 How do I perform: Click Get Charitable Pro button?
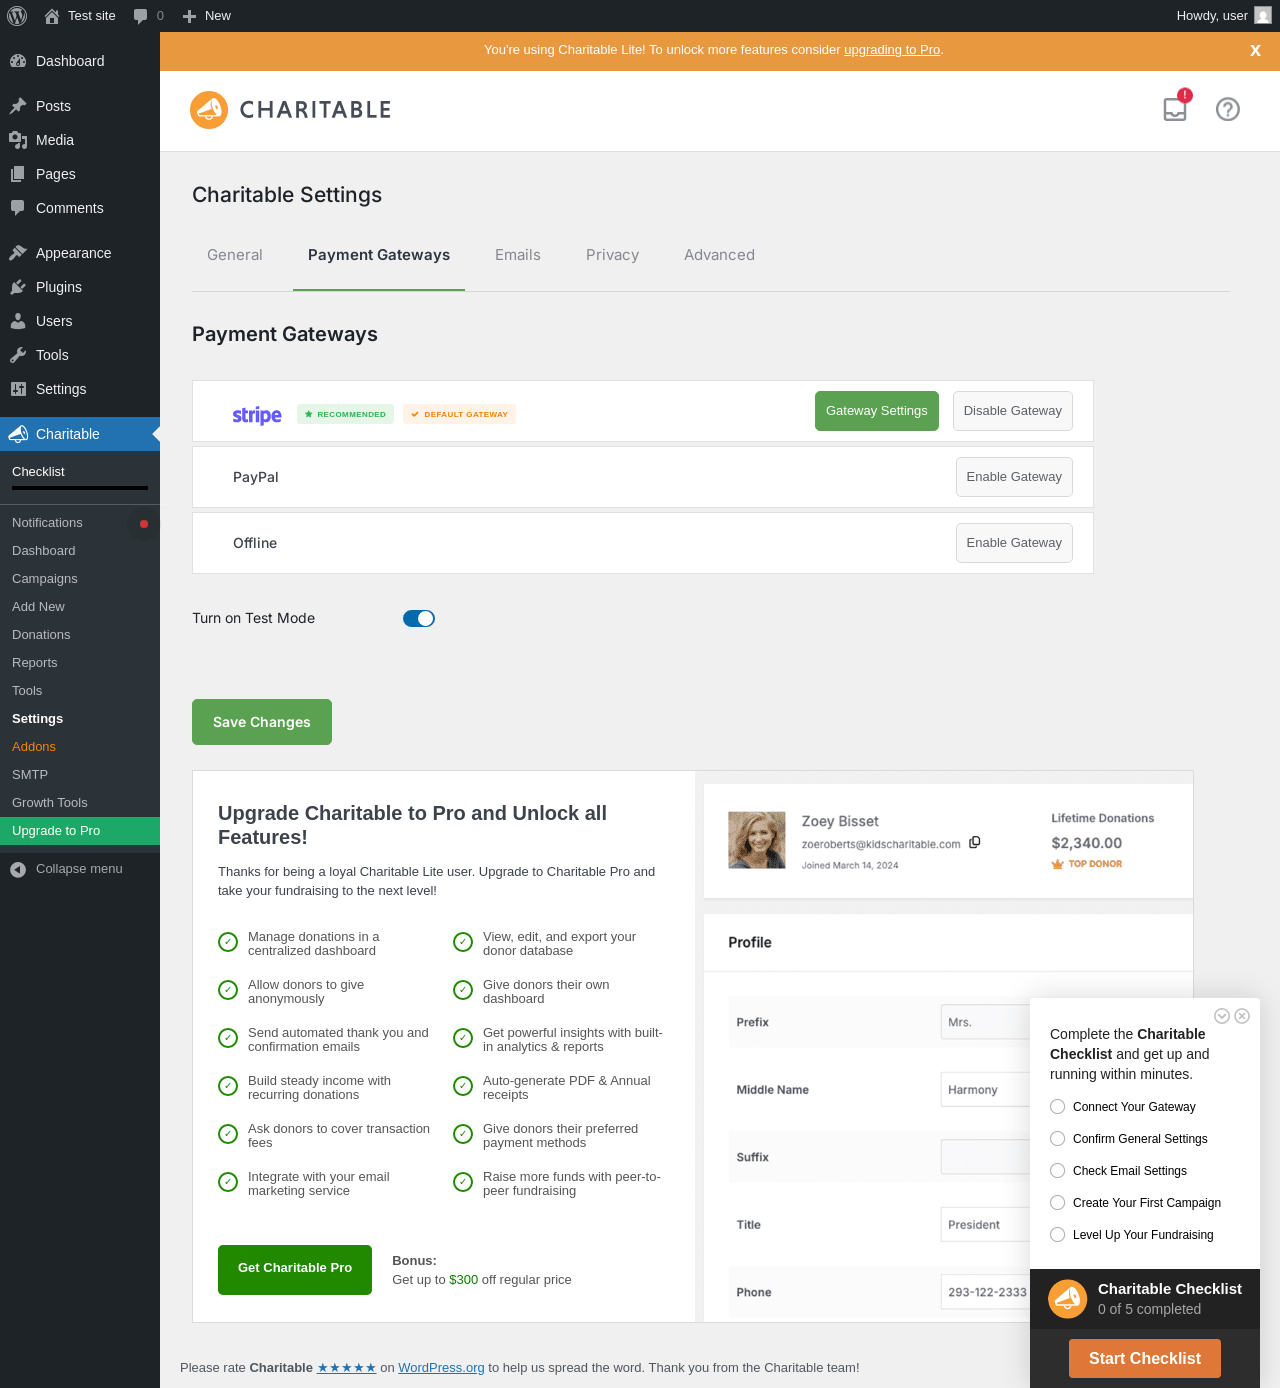295,1270
